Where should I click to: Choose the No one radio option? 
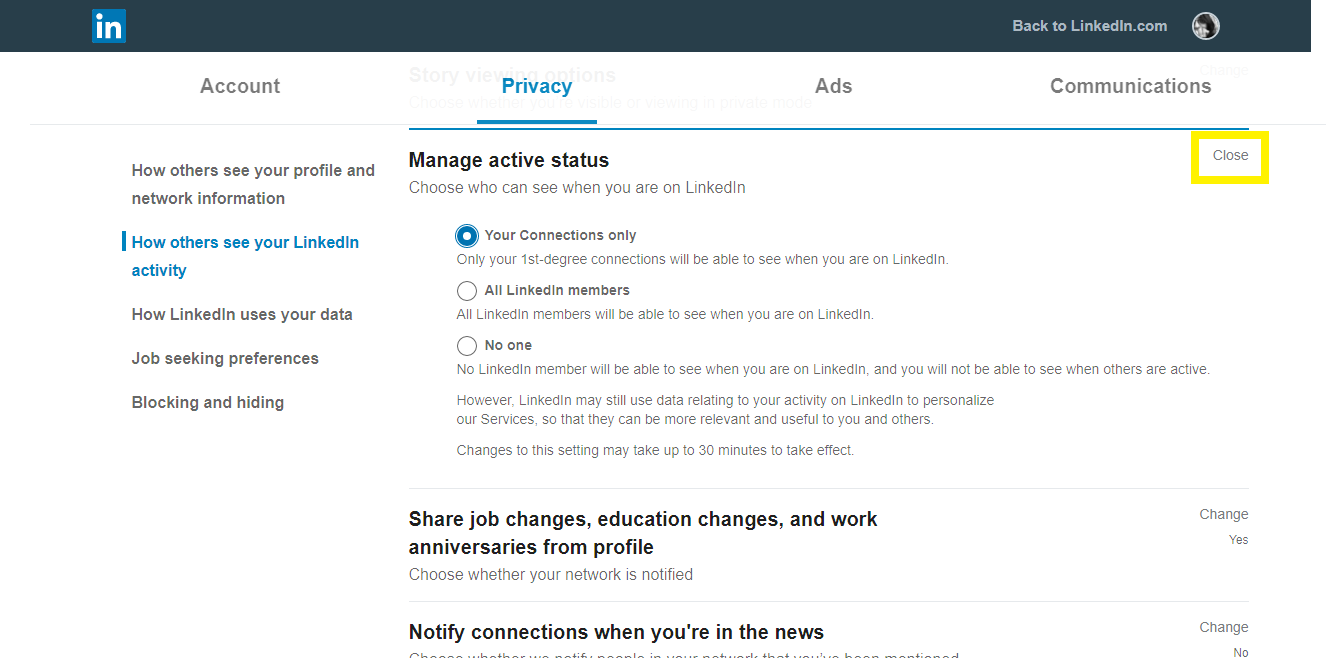click(x=466, y=346)
